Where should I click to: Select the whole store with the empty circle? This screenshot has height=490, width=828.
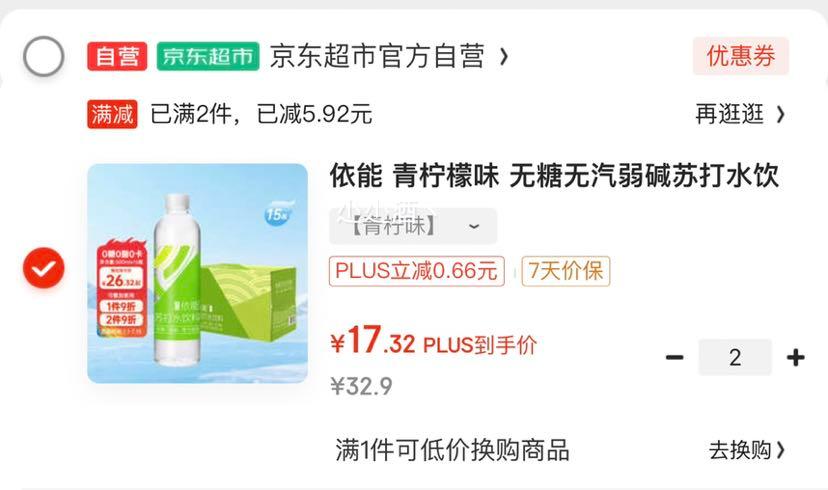(x=44, y=56)
